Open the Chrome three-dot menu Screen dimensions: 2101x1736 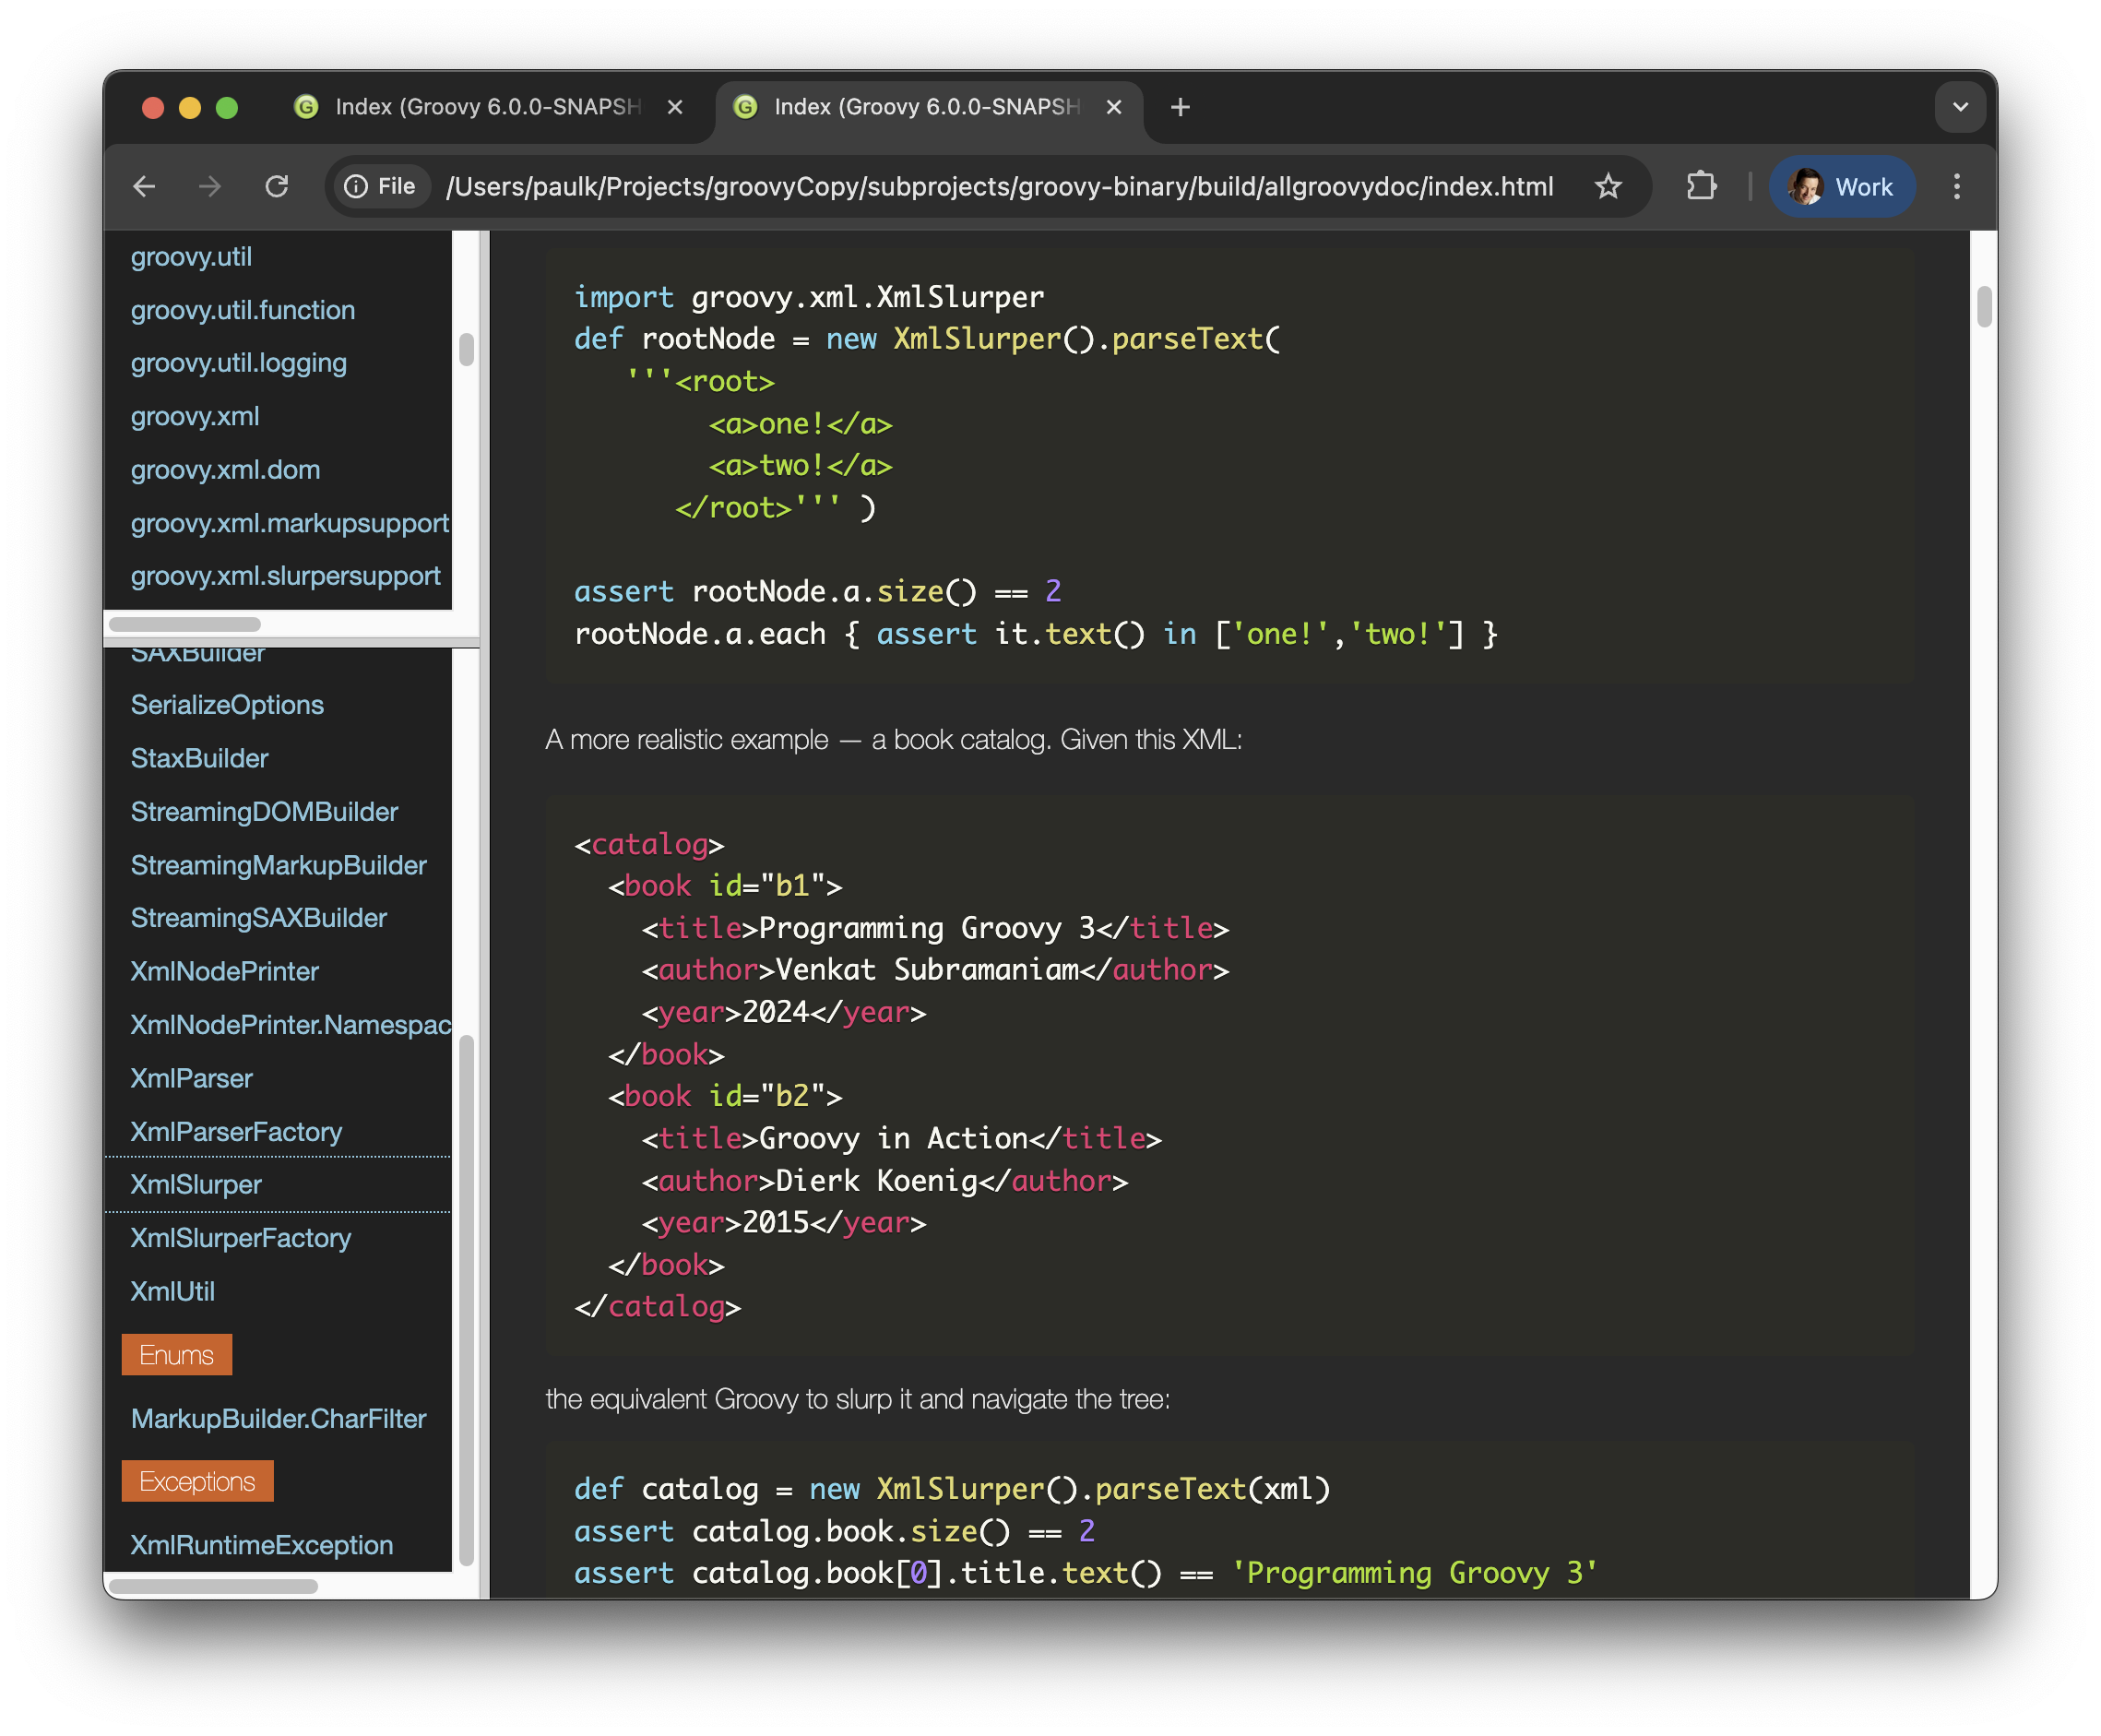tap(1956, 187)
